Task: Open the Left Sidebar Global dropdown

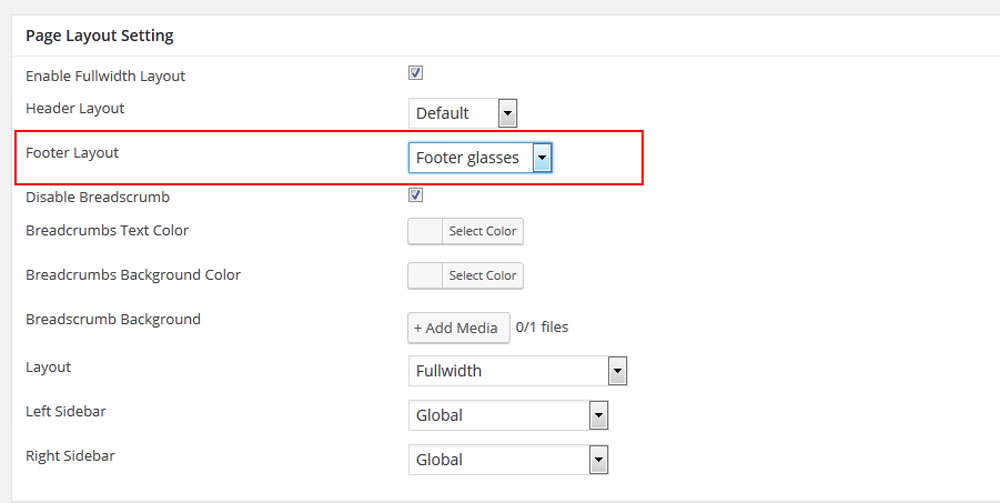Action: point(498,415)
